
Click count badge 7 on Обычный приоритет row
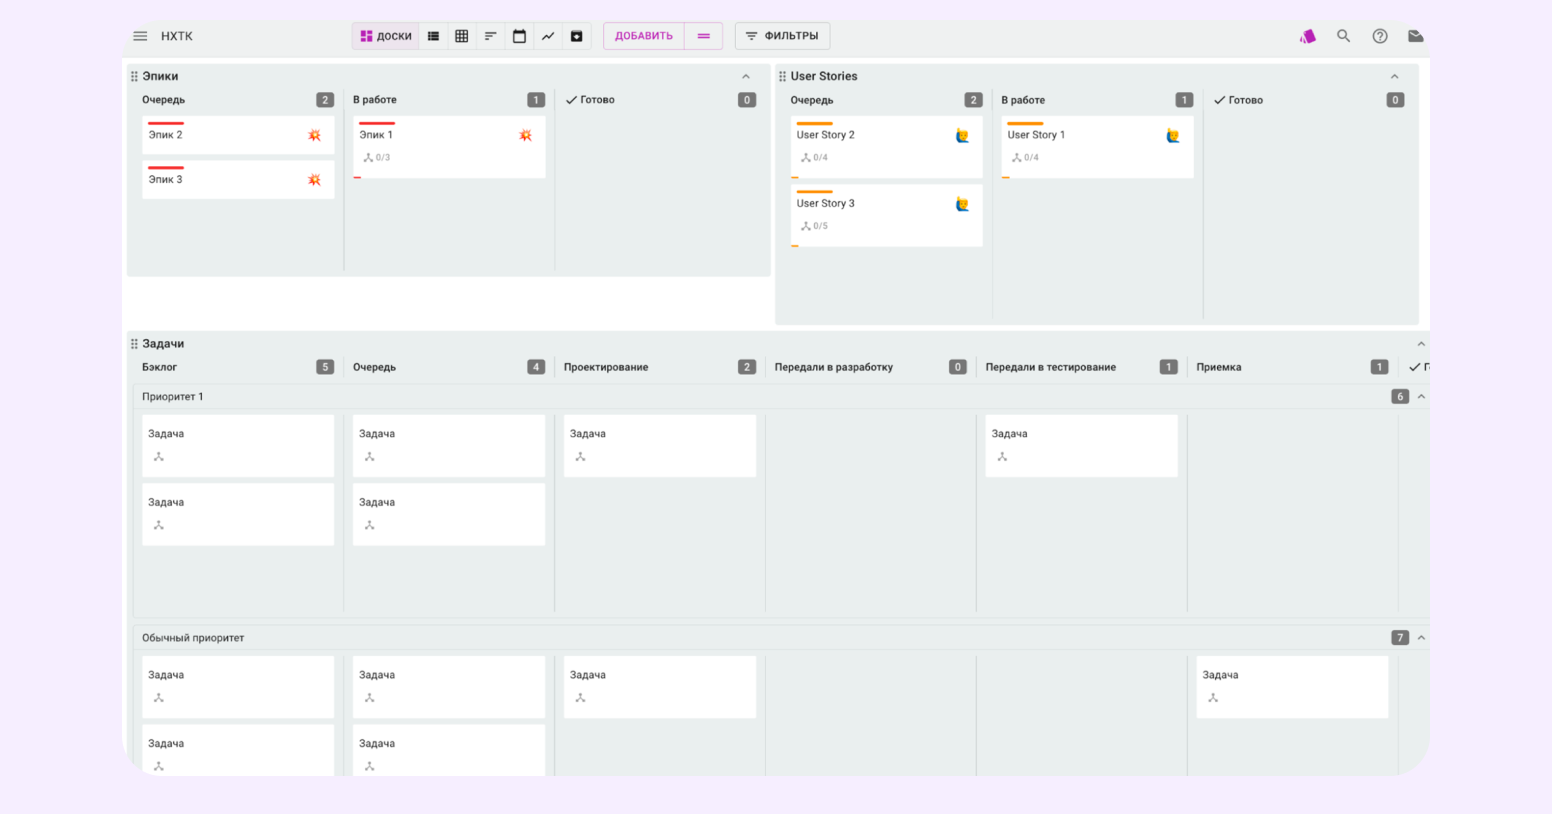1400,638
